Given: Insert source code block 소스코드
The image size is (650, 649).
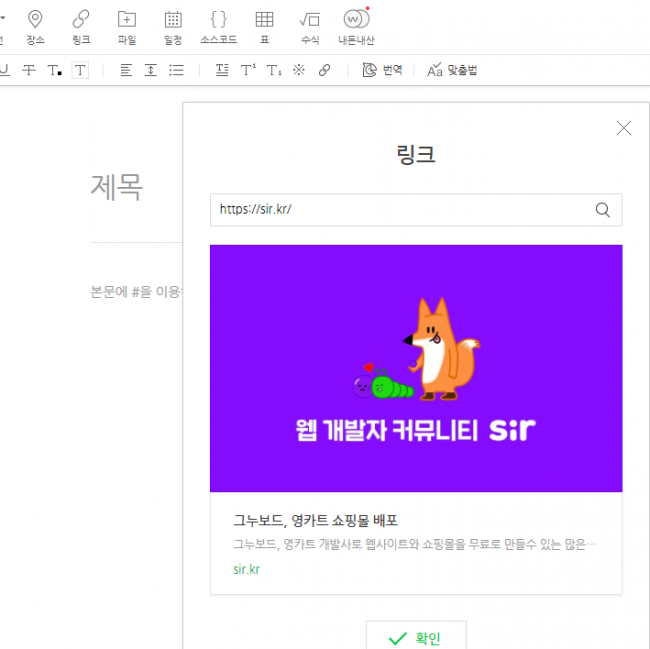Looking at the screenshot, I should pyautogui.click(x=218, y=27).
